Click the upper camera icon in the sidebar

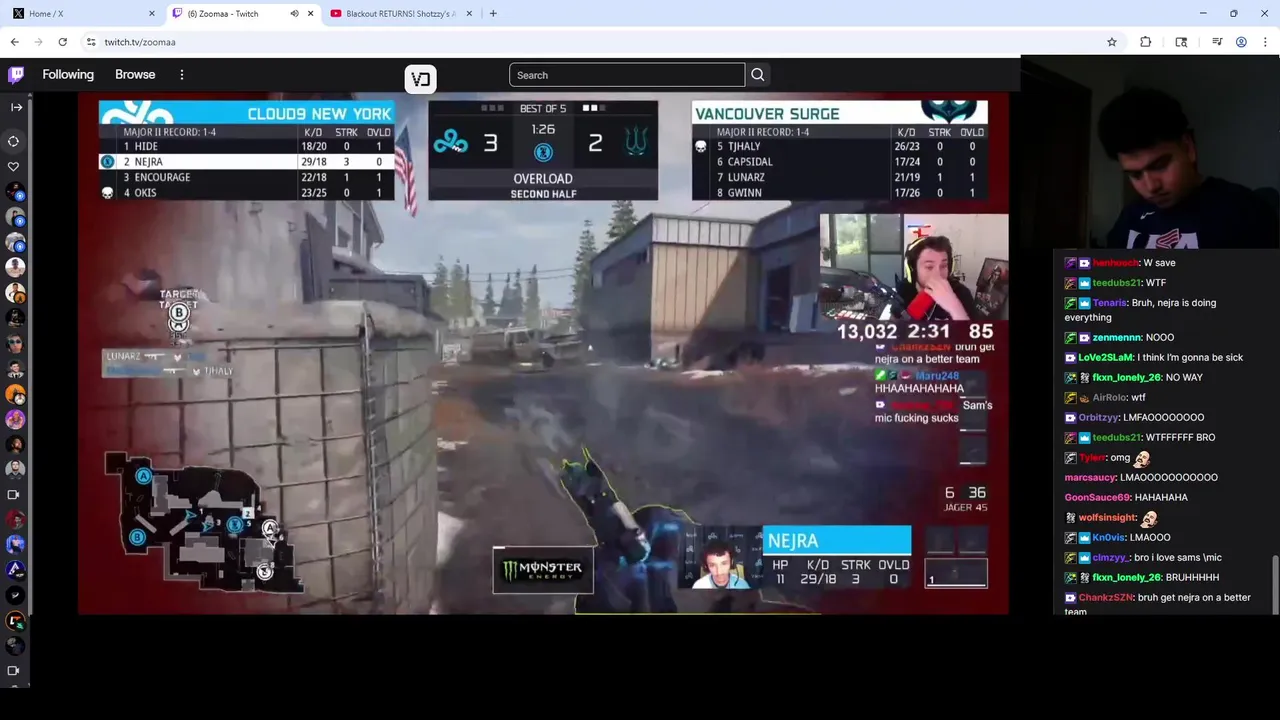[14, 494]
